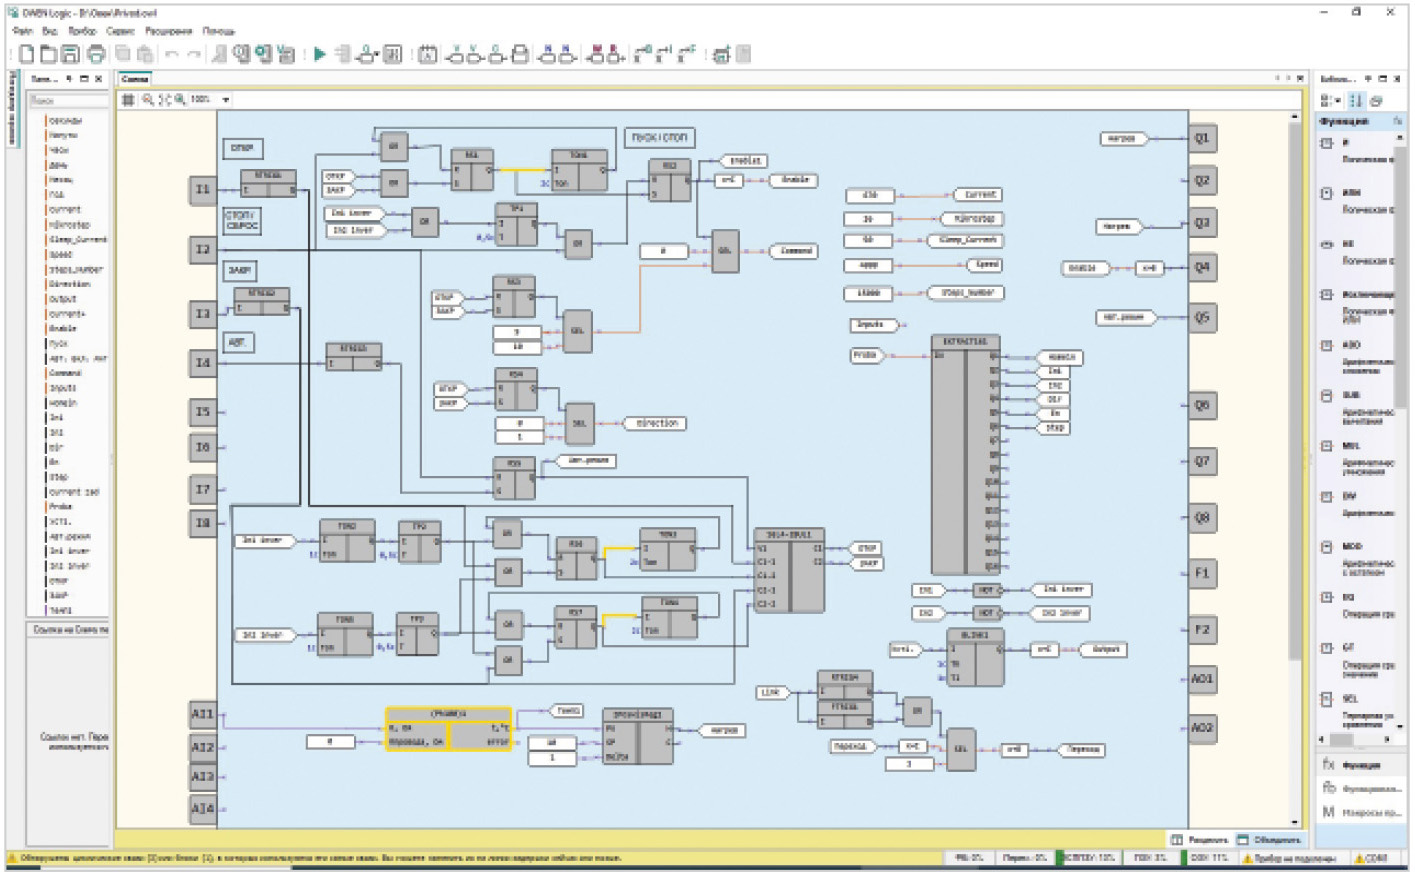Toggle the canvas grid display
The width and height of the screenshot is (1415, 874).
[x=128, y=100]
